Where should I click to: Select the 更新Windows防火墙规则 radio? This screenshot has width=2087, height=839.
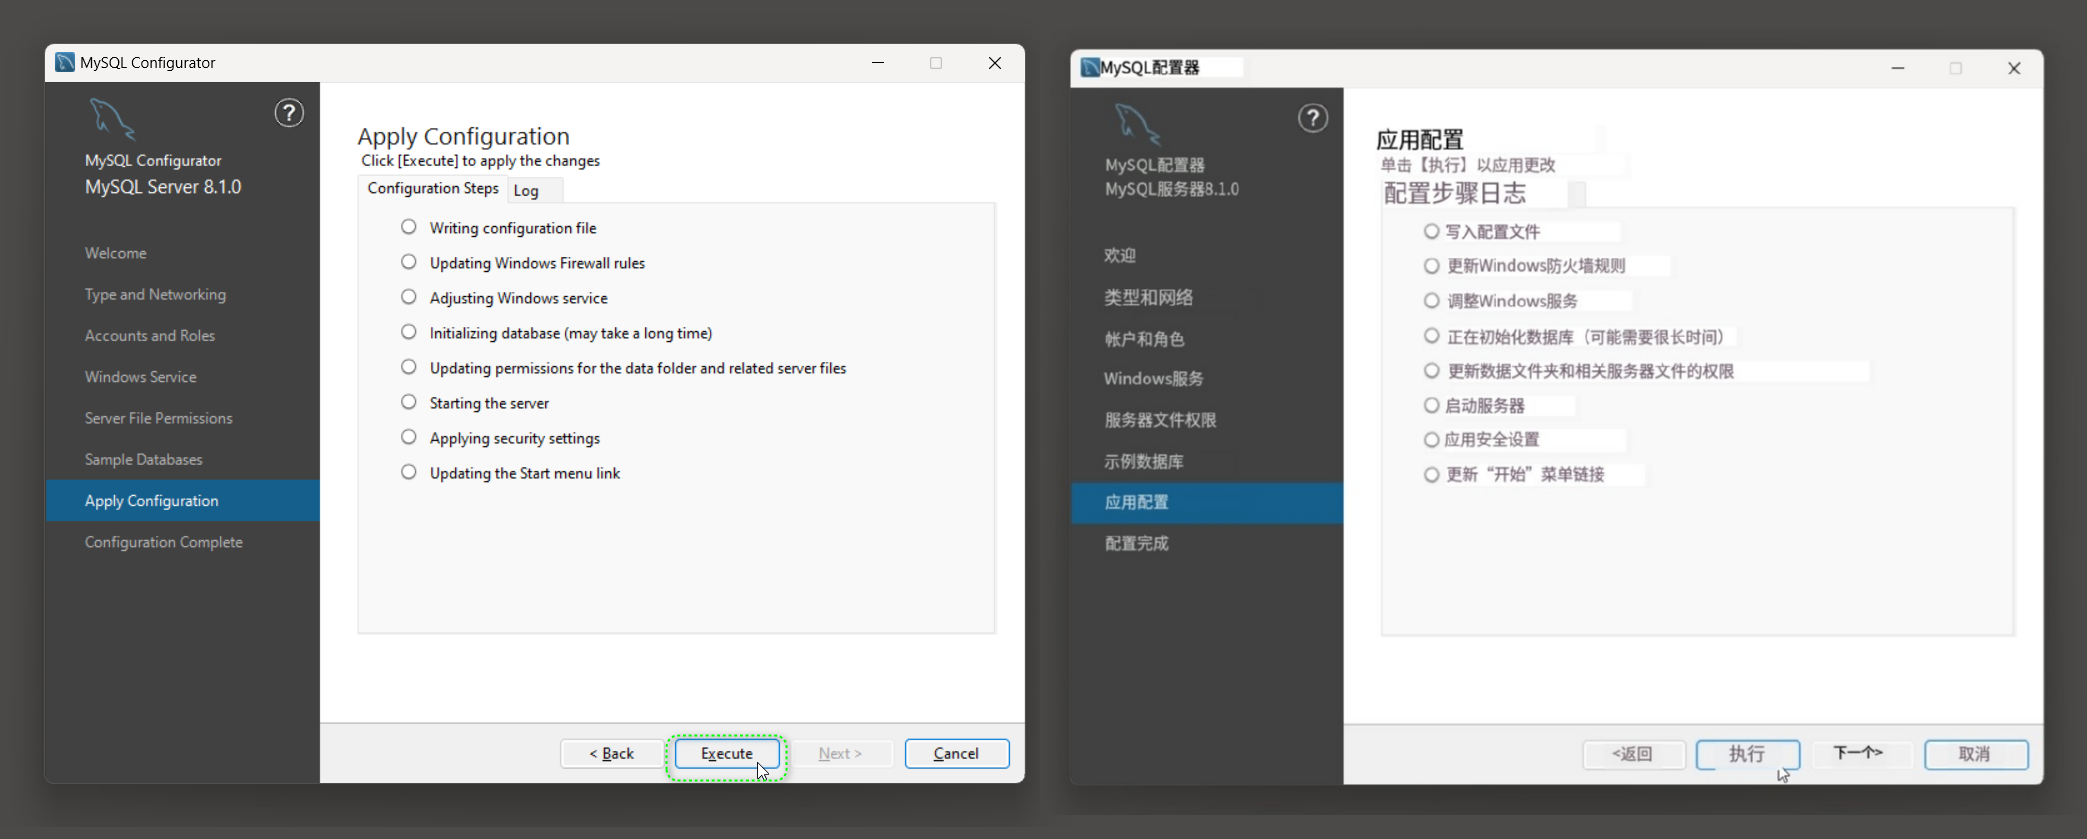click(x=1432, y=266)
